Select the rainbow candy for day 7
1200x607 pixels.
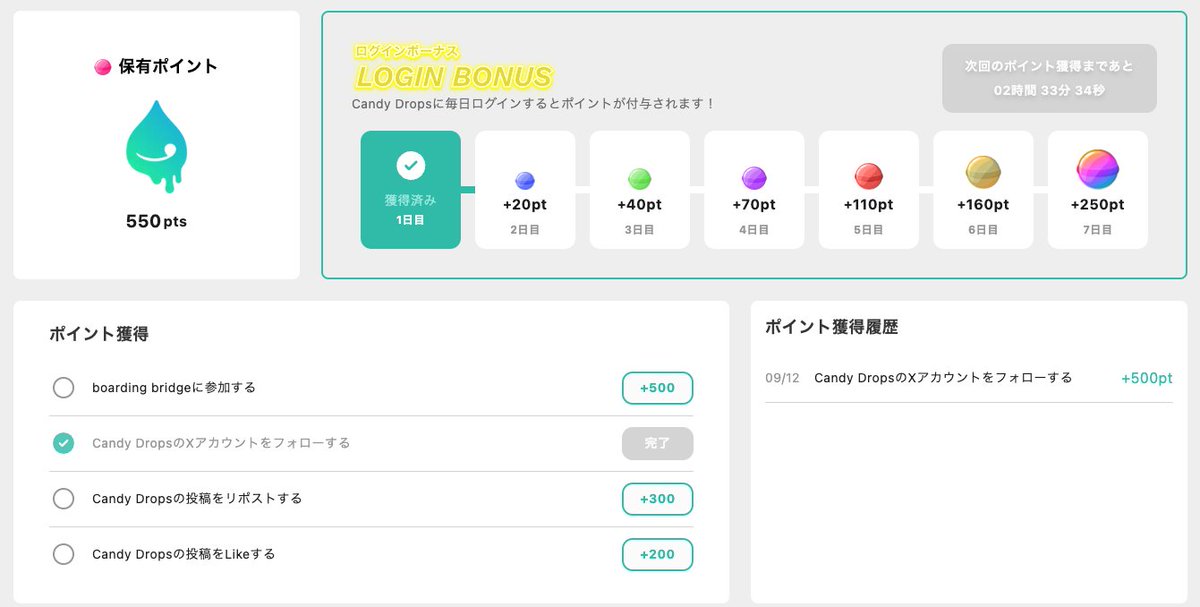click(x=1098, y=171)
